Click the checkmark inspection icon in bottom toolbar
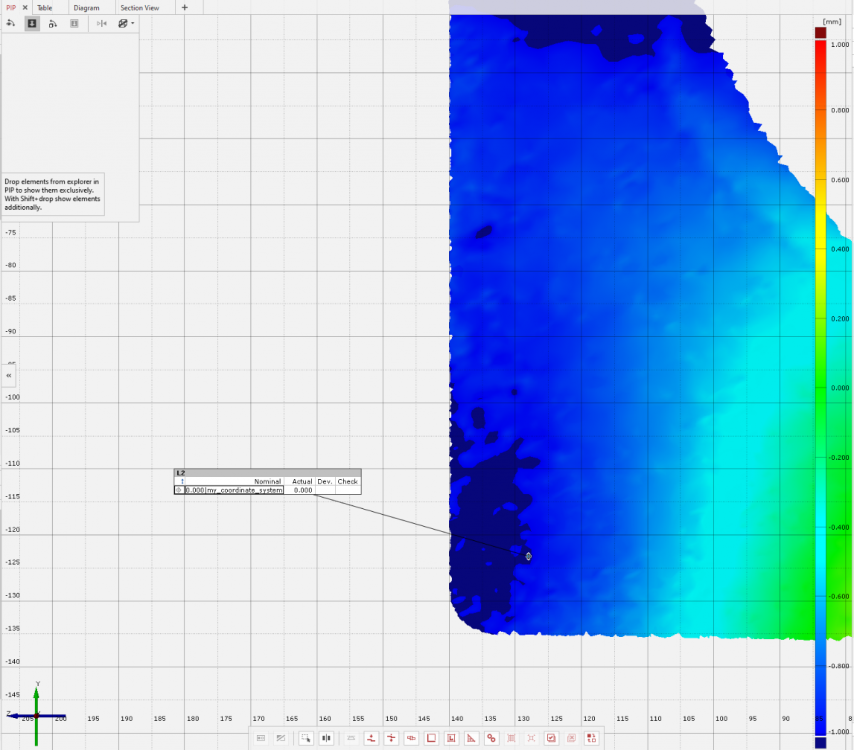Viewport: 854px width, 750px height. [551, 738]
